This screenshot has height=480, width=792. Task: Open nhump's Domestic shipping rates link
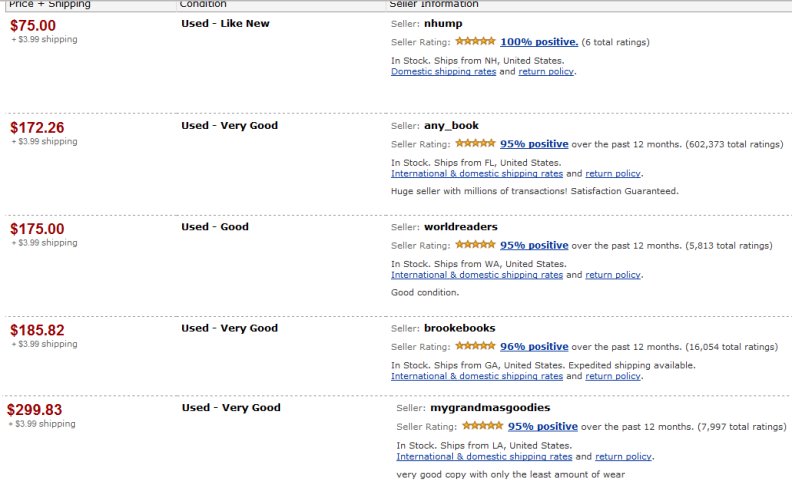tap(444, 72)
